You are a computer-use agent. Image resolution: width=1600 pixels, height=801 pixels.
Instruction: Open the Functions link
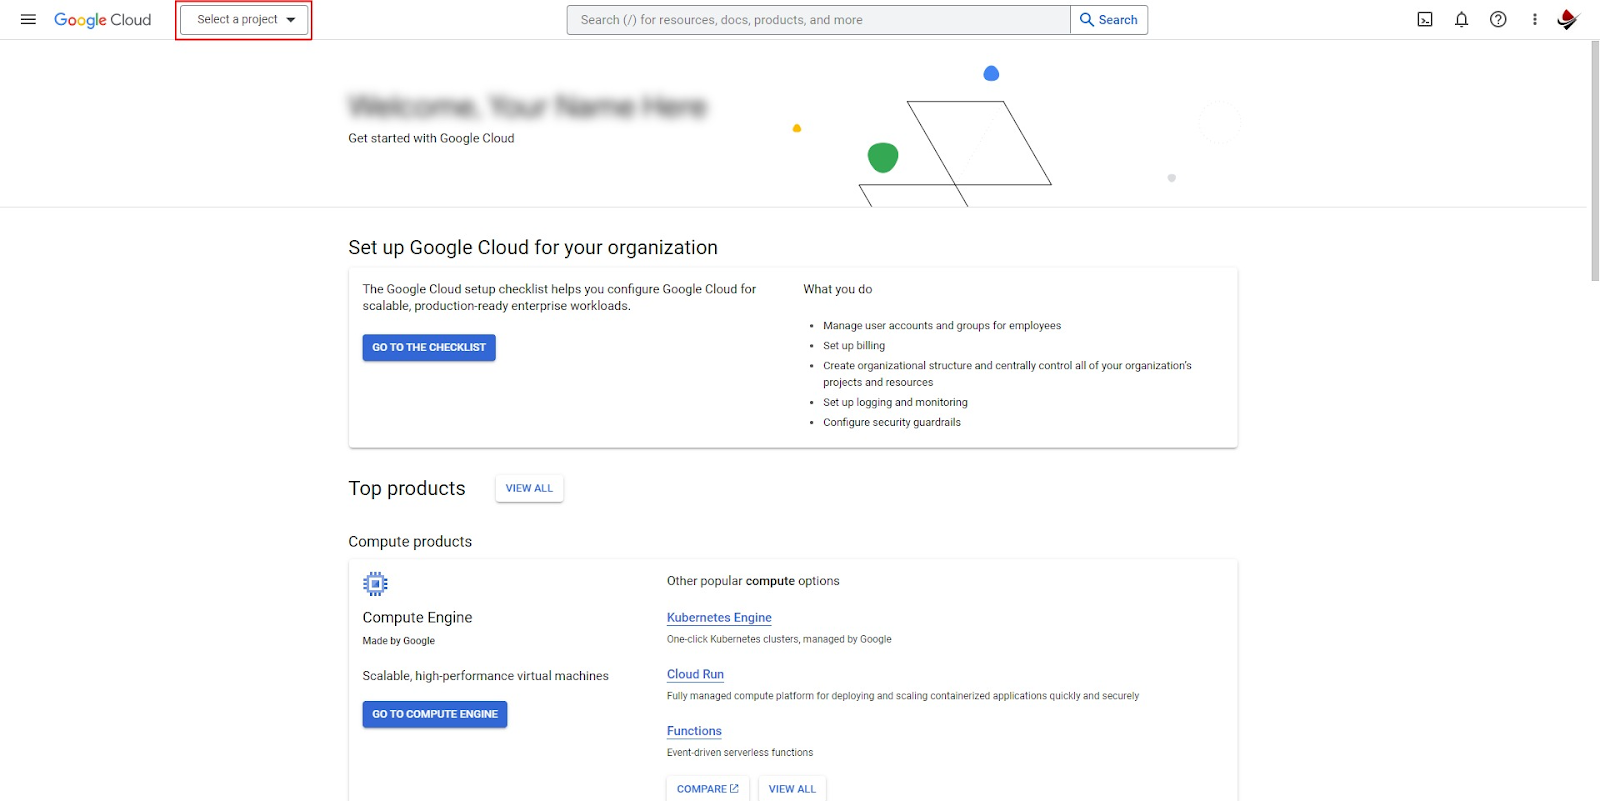click(694, 731)
